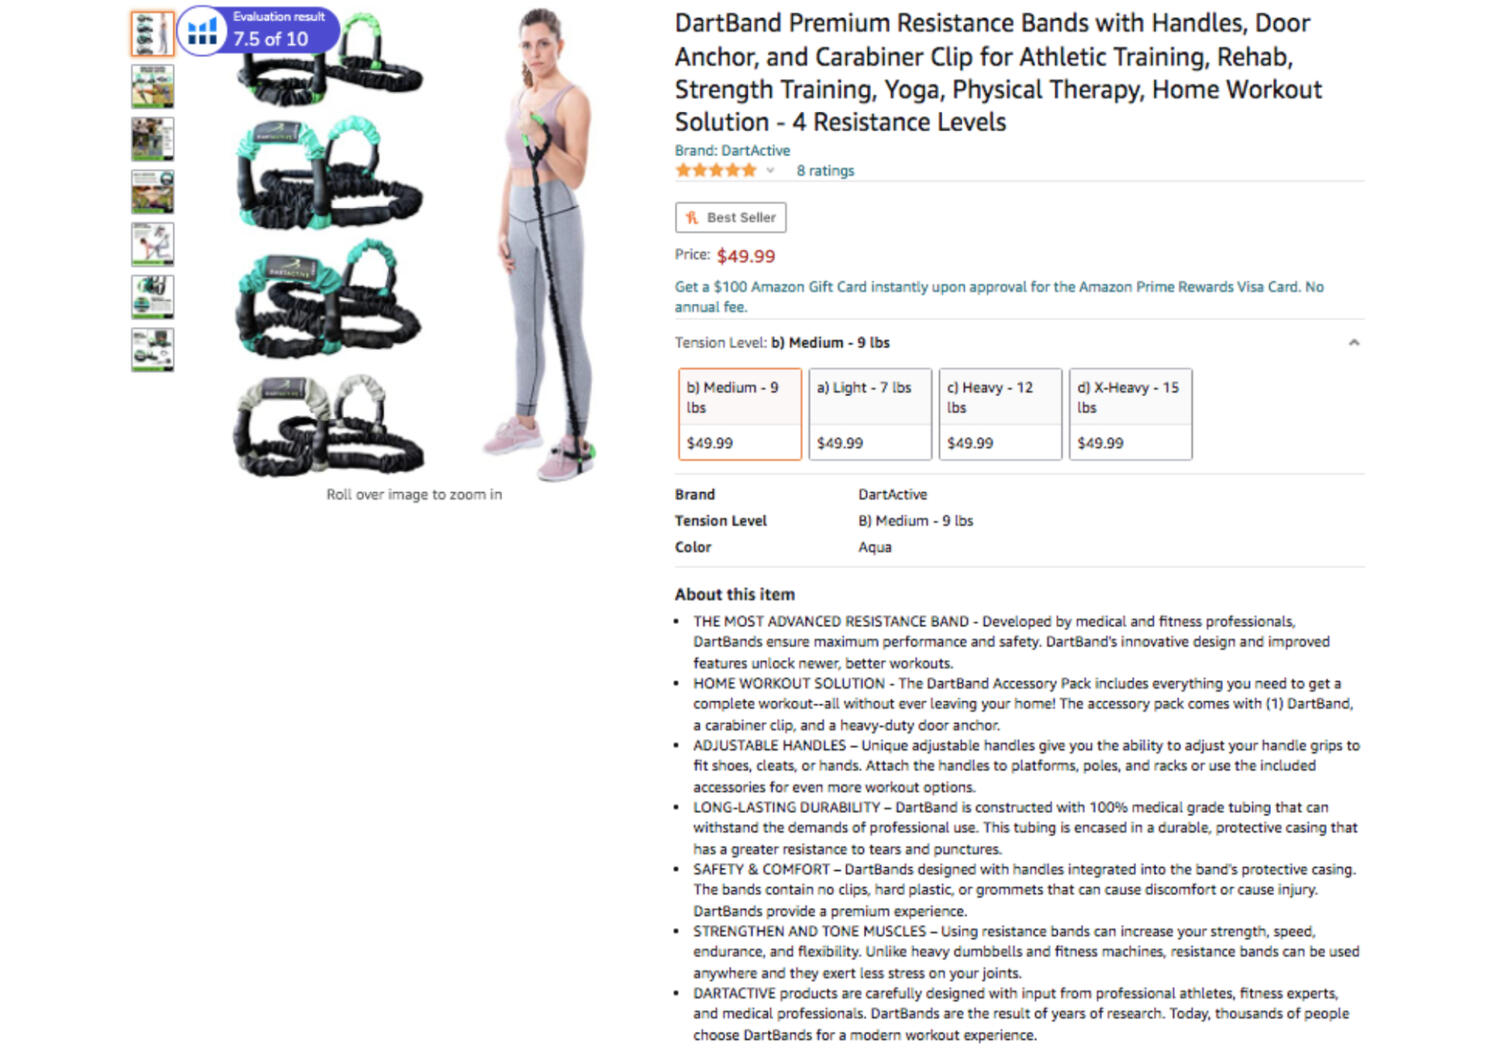Viewport: 1500px width, 1059px height.
Task: Open the star rating dropdown arrow
Action: (770, 171)
